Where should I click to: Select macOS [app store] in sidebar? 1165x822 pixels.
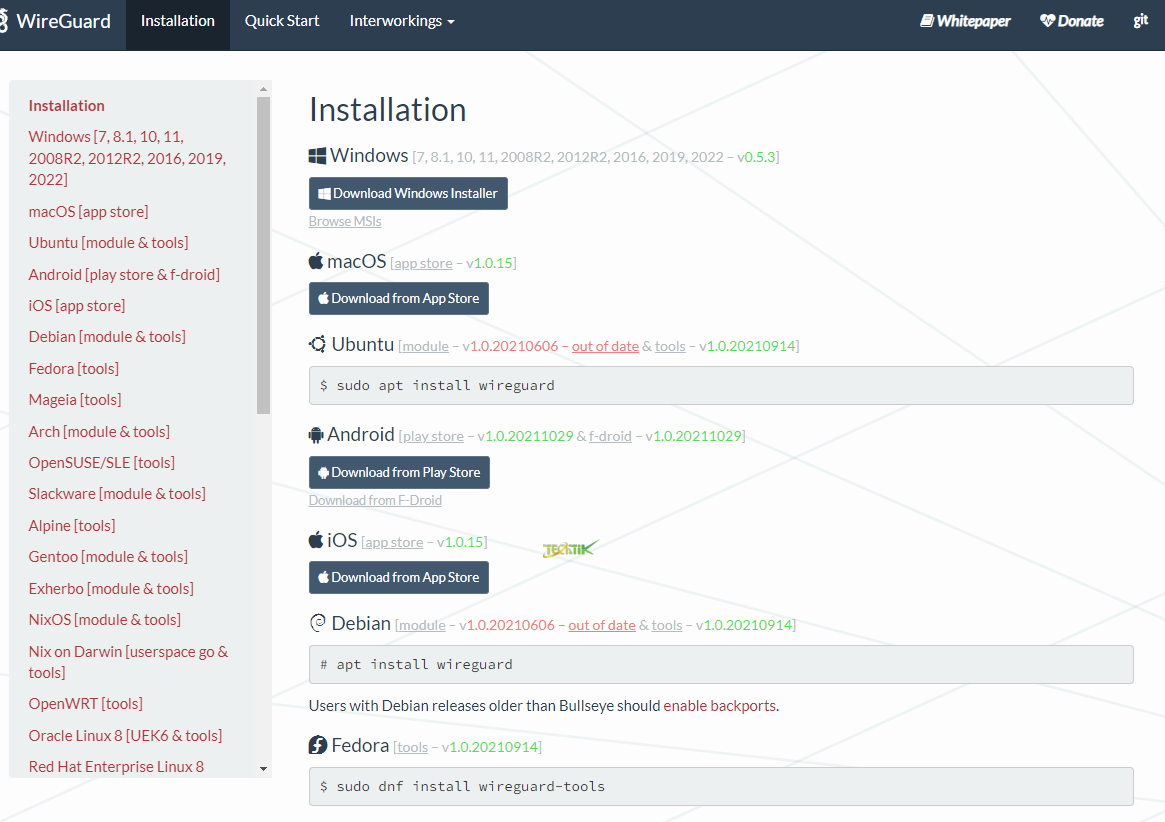tap(88, 212)
